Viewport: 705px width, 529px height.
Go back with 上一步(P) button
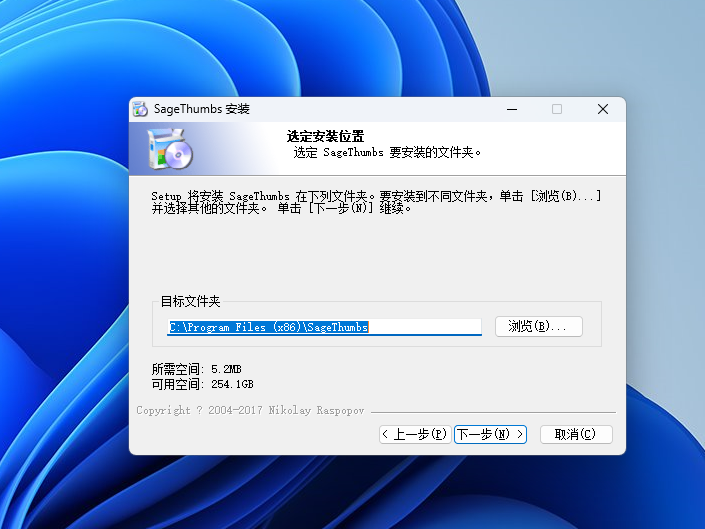pyautogui.click(x=415, y=434)
